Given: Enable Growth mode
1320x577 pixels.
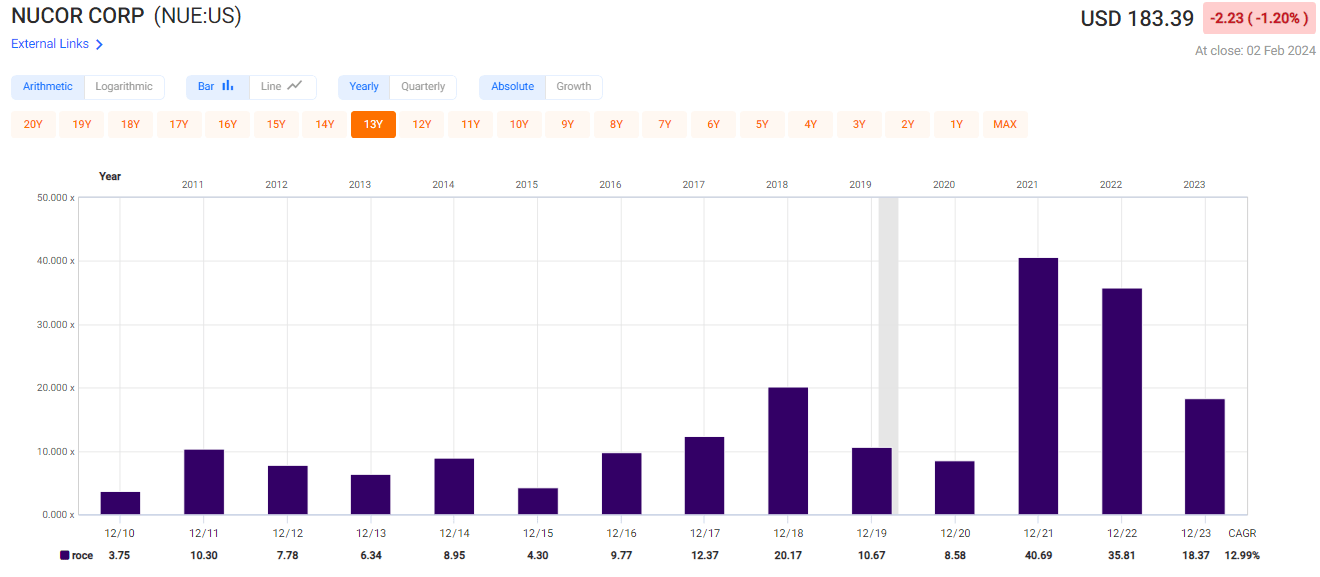Looking at the screenshot, I should pos(573,87).
